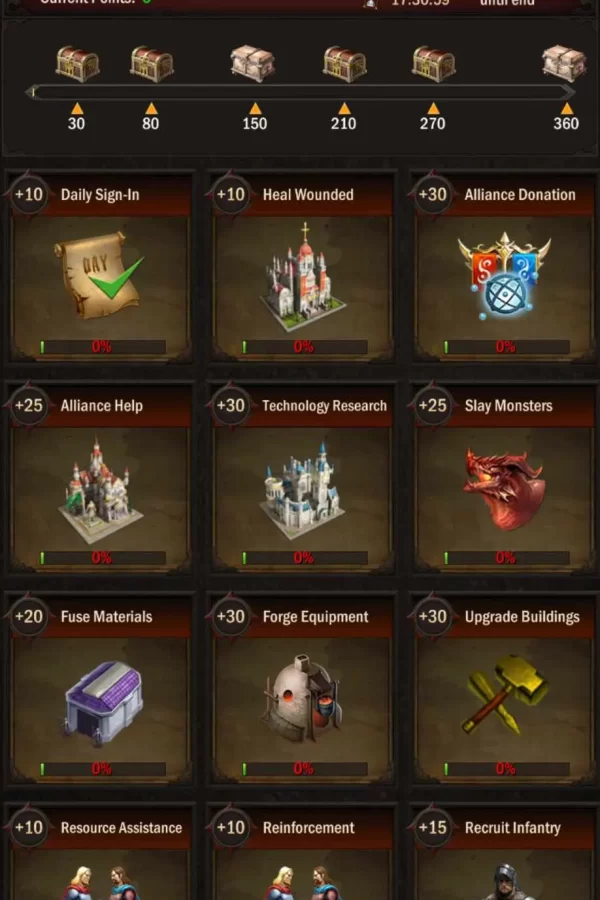Open the Forge Equipment furnace icon
The image size is (600, 900).
303,699
